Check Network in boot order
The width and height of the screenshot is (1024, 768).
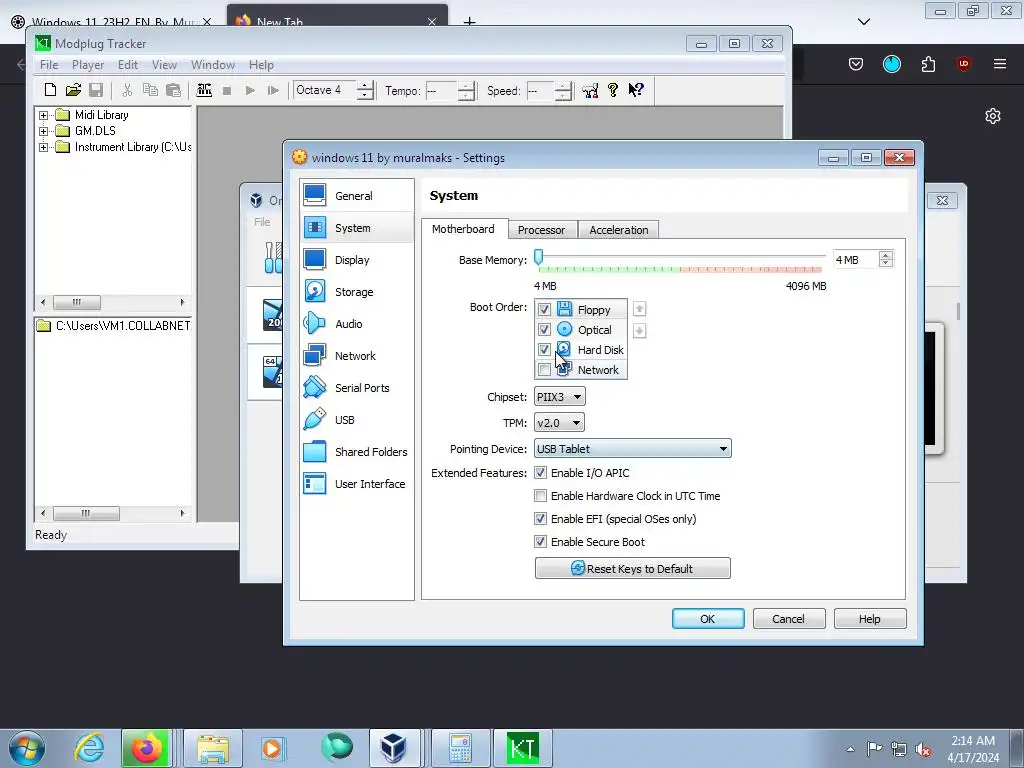(x=544, y=370)
